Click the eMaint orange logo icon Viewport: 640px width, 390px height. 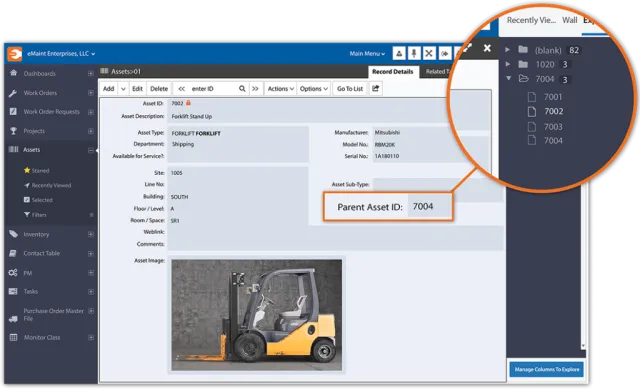14,54
